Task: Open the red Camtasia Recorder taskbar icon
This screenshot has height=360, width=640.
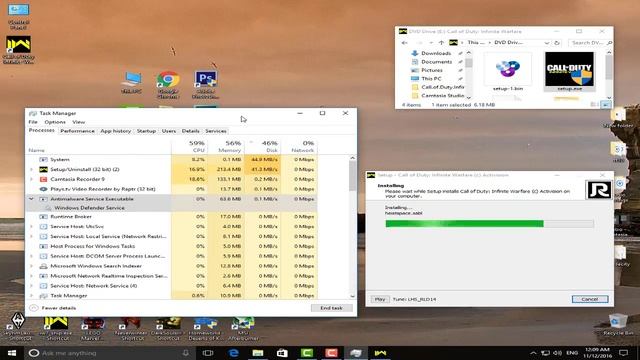Action: click(x=331, y=353)
